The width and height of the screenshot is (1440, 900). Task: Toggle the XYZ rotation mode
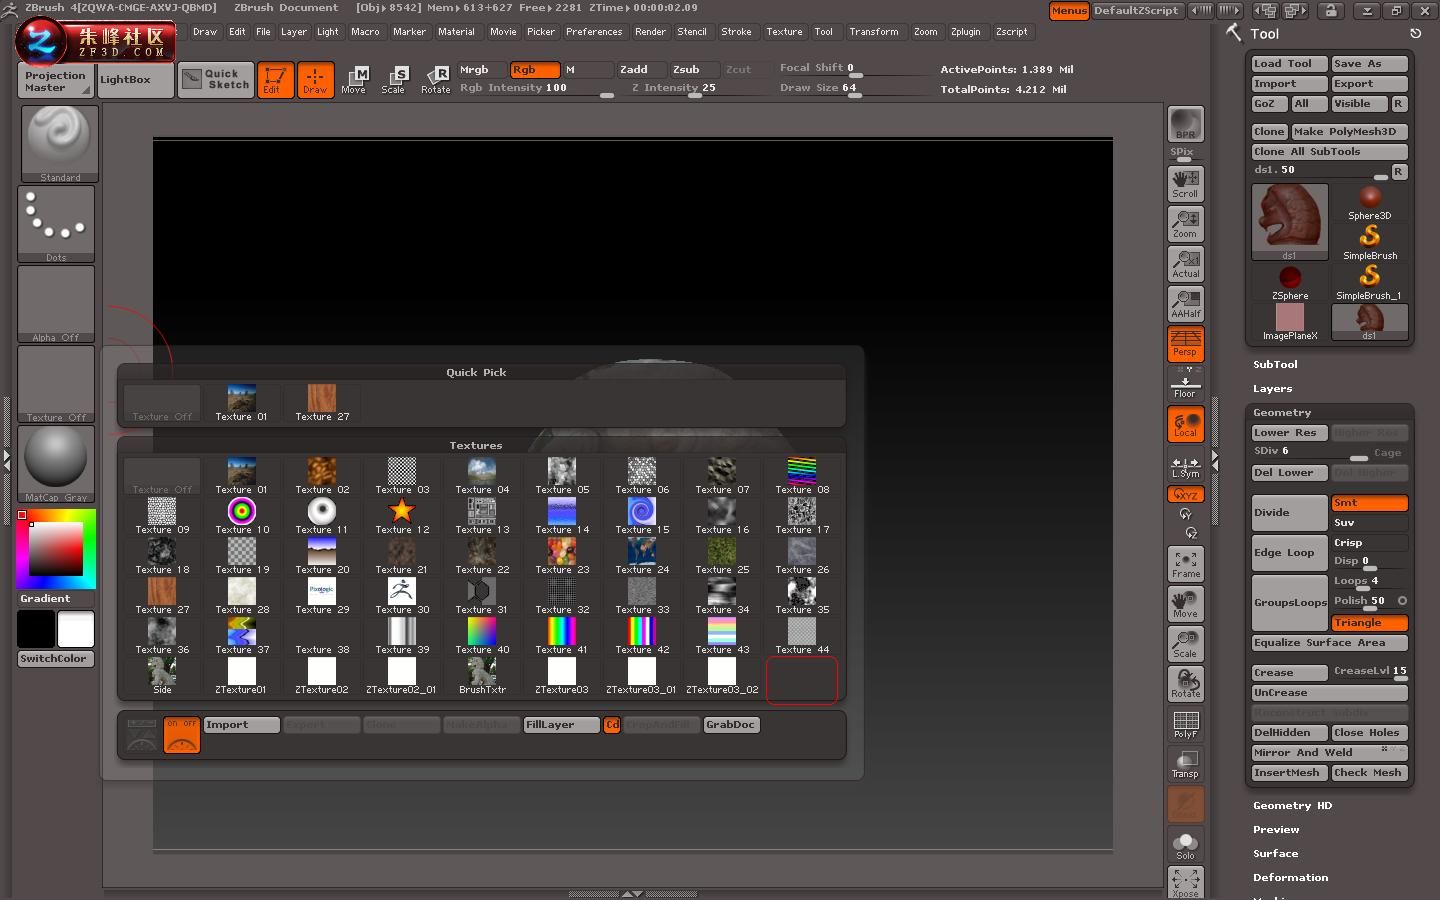[1185, 495]
